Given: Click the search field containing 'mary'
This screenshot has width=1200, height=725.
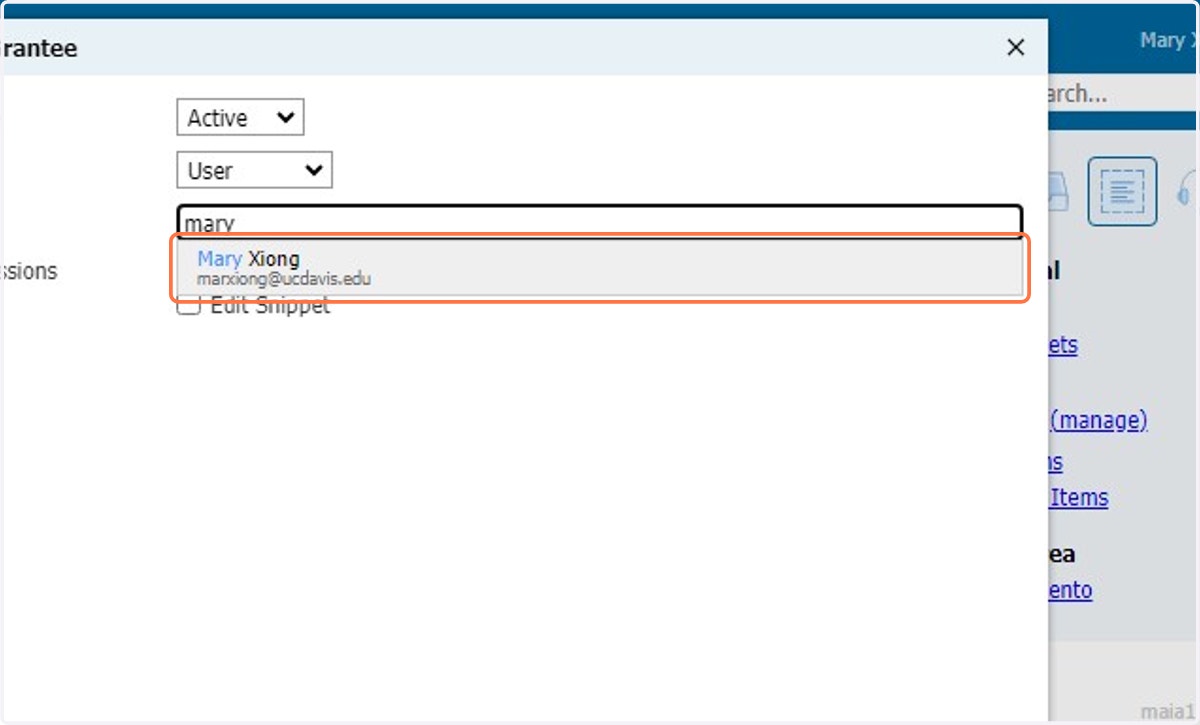Looking at the screenshot, I should tap(600, 221).
